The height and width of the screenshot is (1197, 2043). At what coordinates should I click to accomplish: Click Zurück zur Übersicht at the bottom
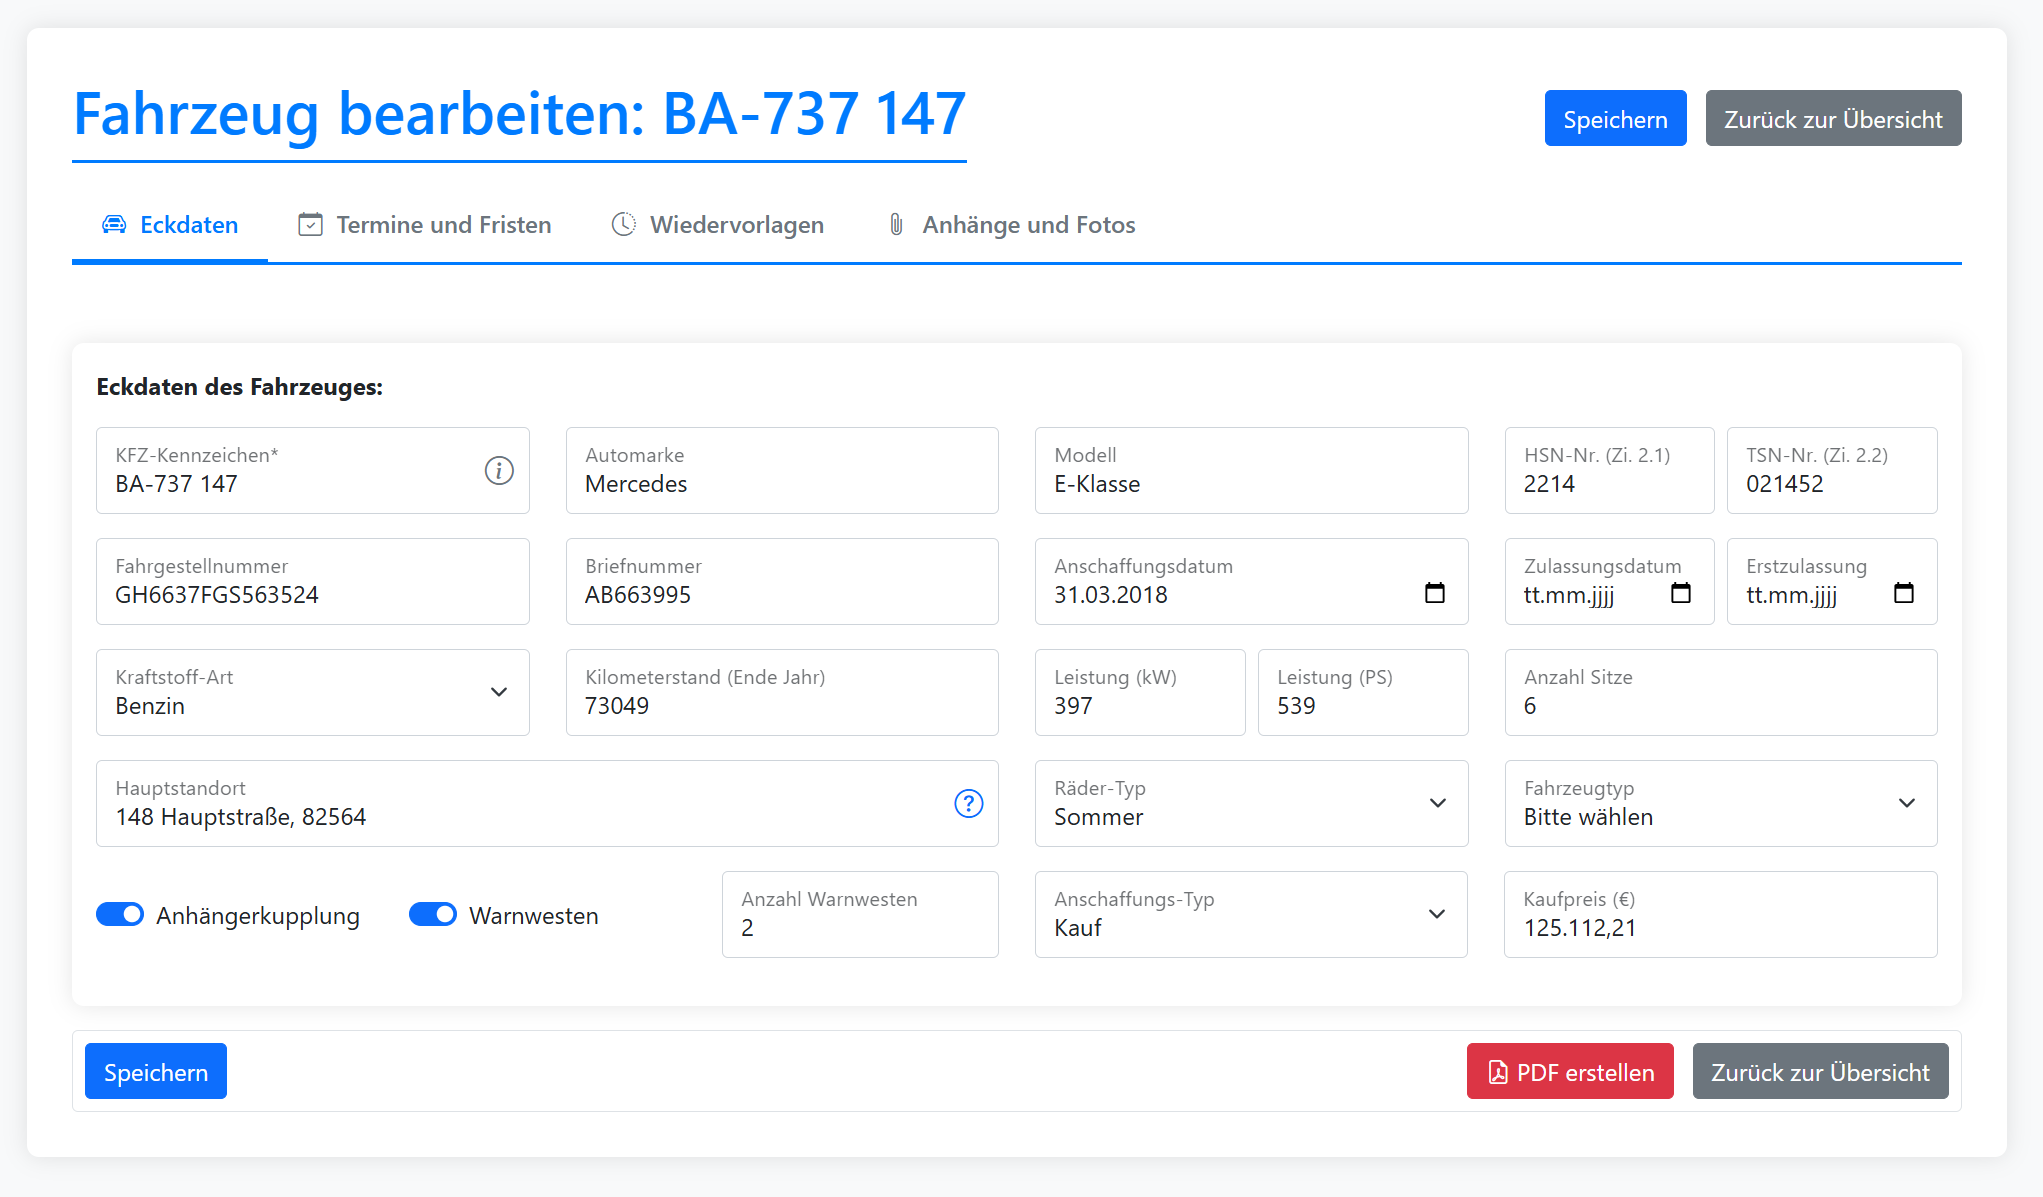pyautogui.click(x=1819, y=1071)
